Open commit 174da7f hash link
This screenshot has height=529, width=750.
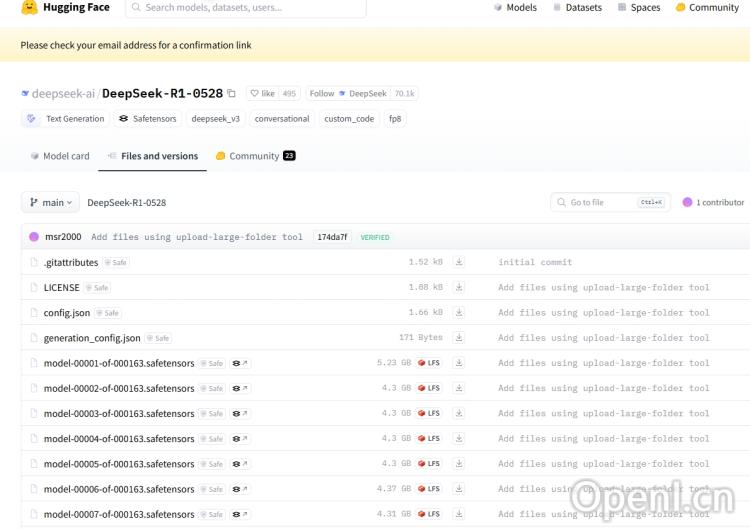[x=332, y=237]
